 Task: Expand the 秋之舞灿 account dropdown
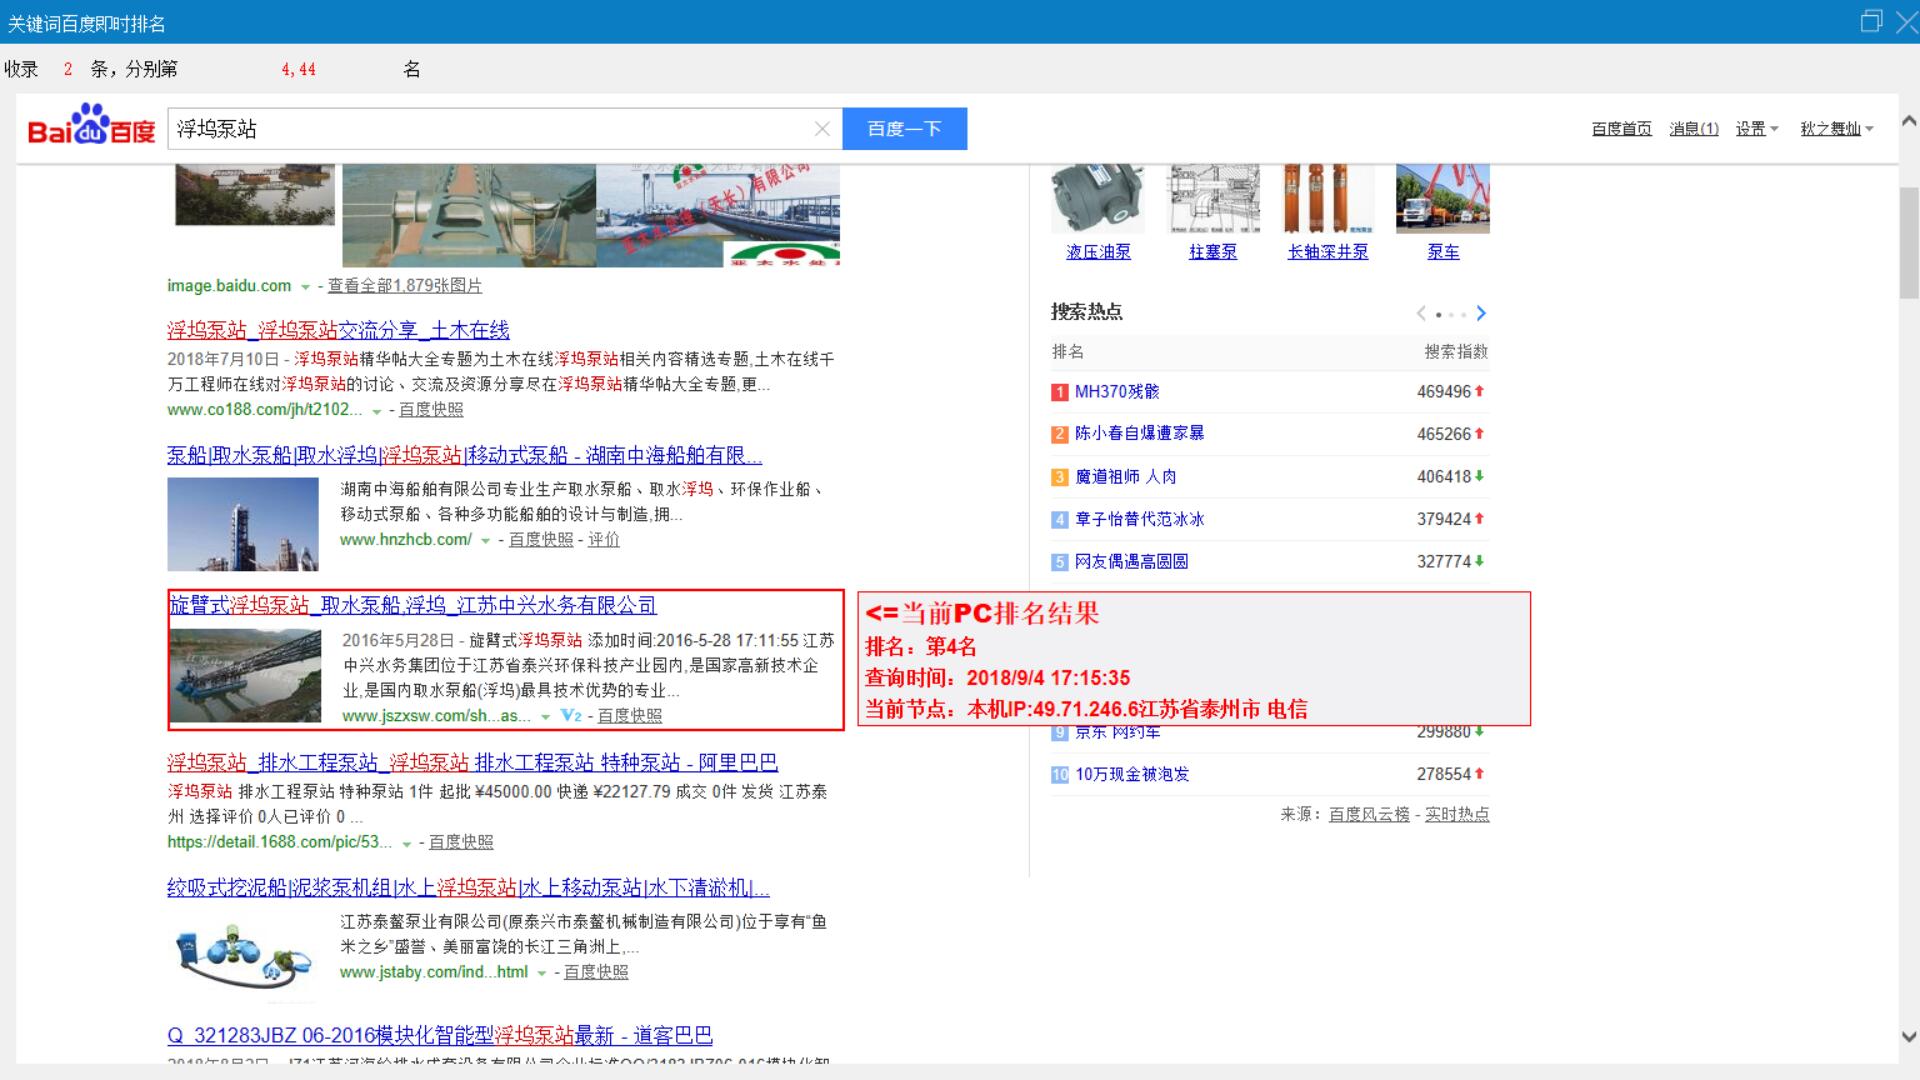point(1836,129)
